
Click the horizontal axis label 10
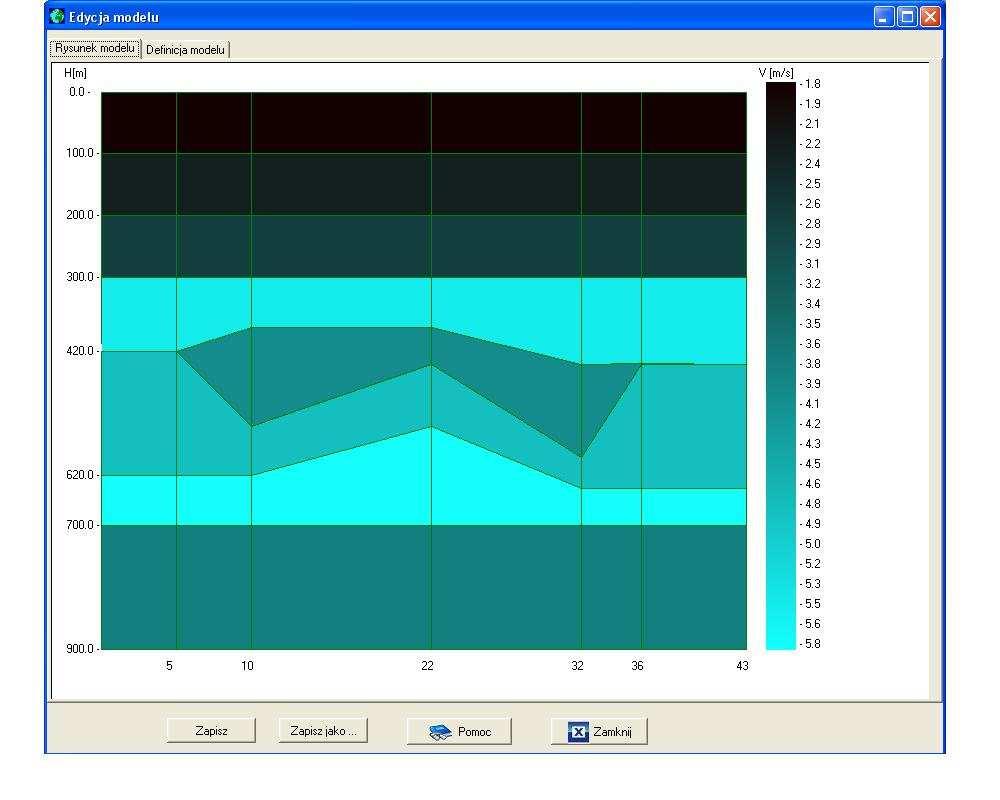[247, 665]
